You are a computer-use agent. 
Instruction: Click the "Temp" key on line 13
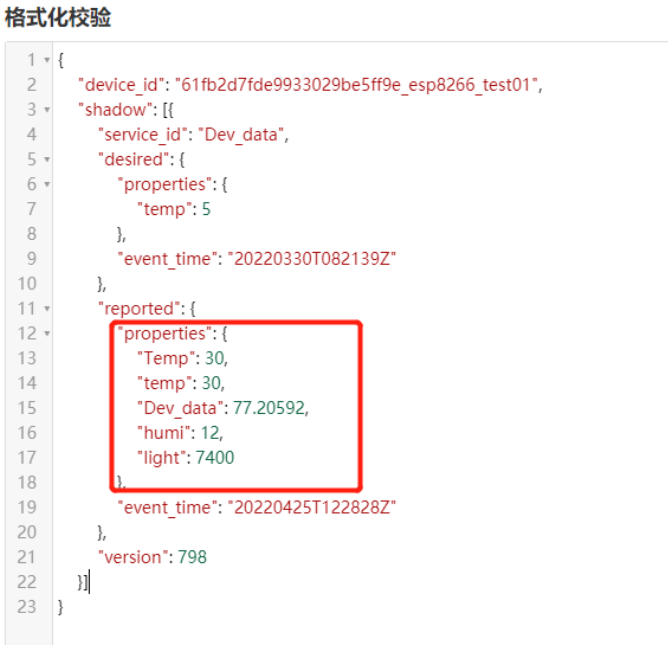[x=166, y=358]
